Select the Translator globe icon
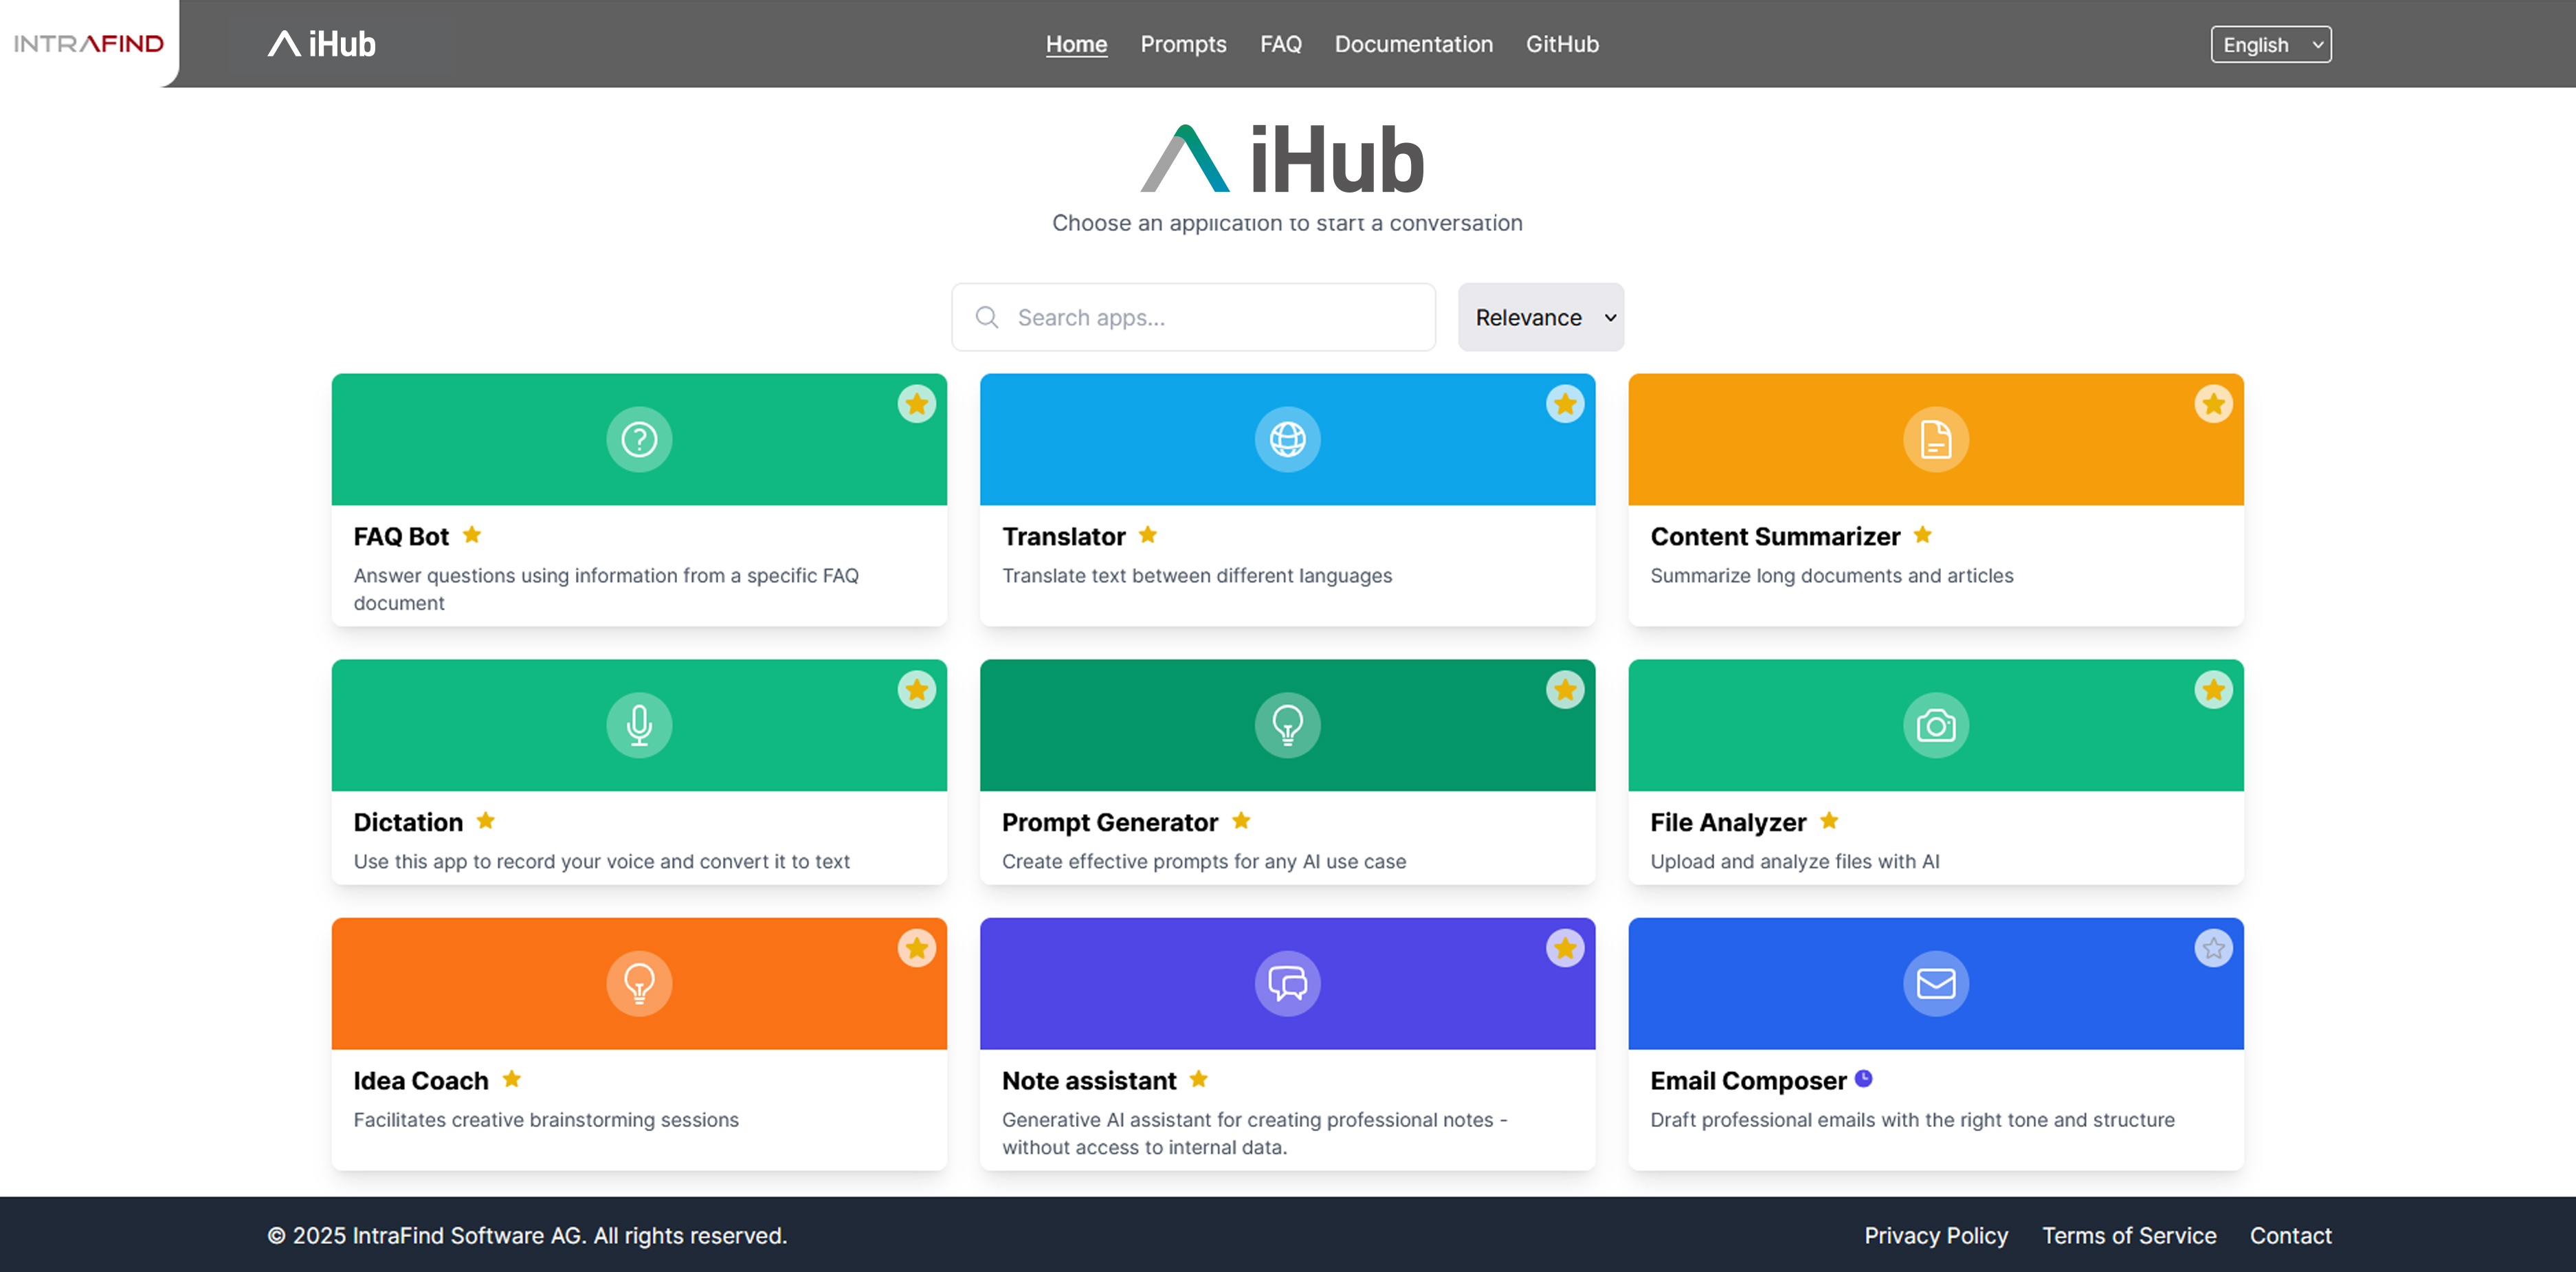 [1287, 439]
